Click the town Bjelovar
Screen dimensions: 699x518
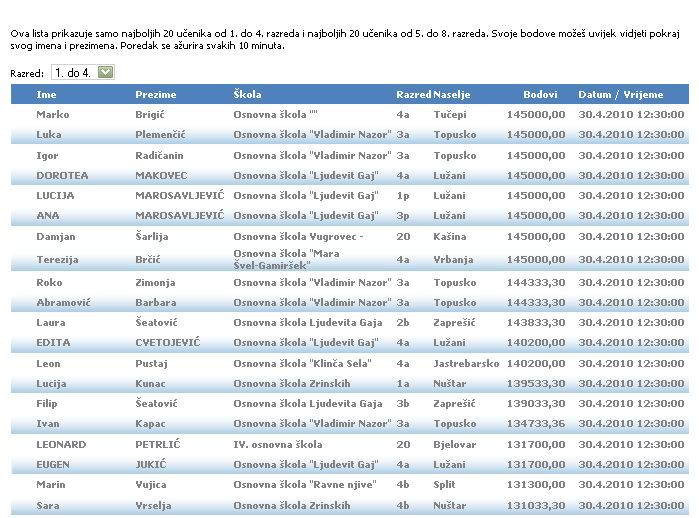[x=454, y=445]
